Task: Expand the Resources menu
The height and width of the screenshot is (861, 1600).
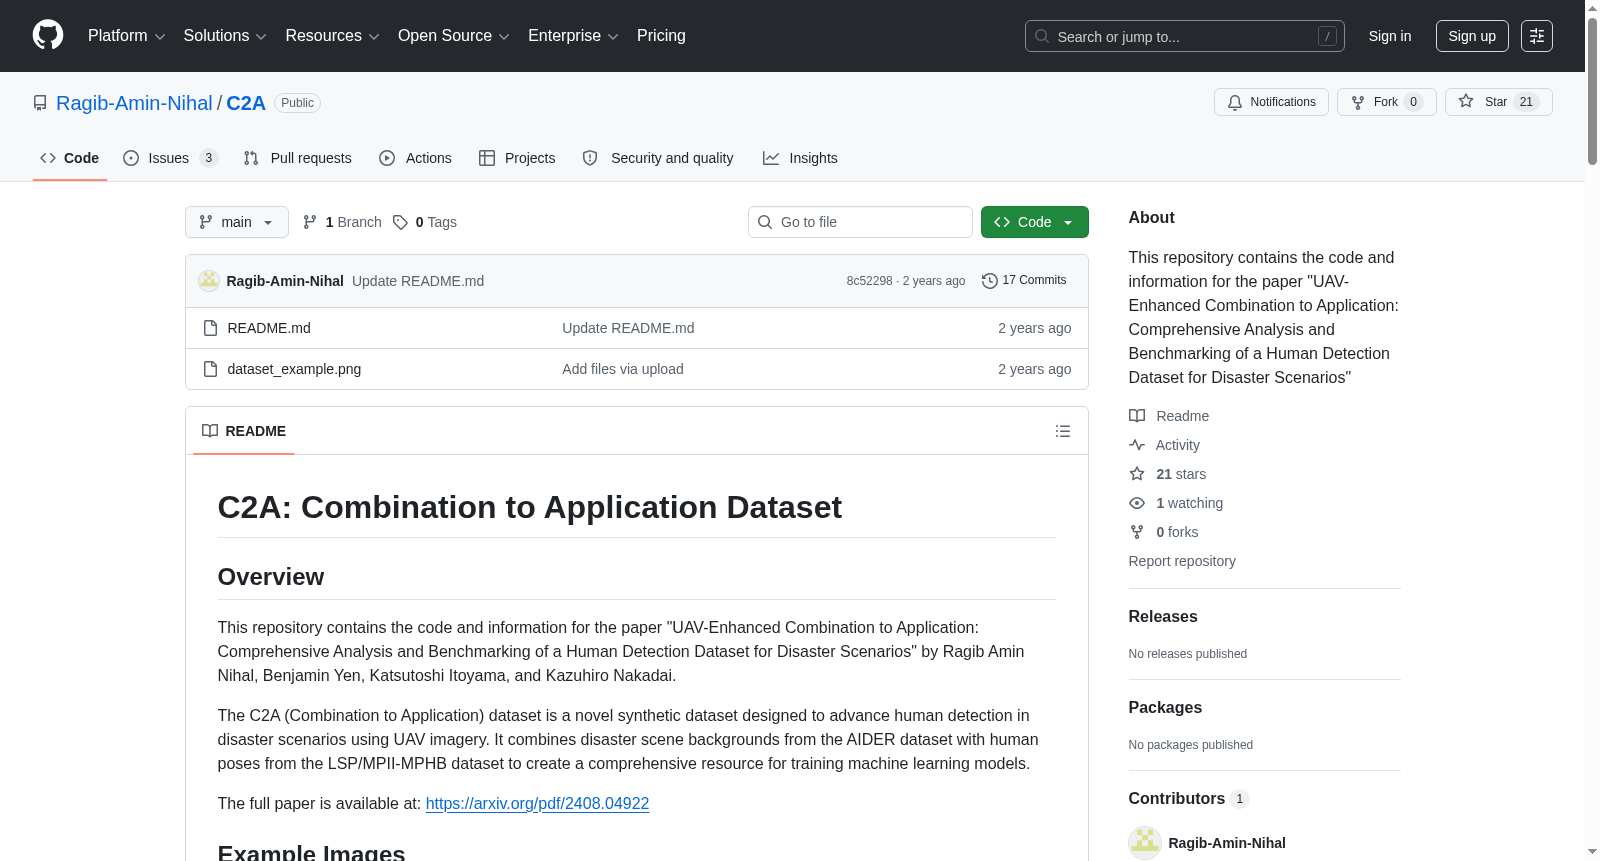Action: coord(332,36)
